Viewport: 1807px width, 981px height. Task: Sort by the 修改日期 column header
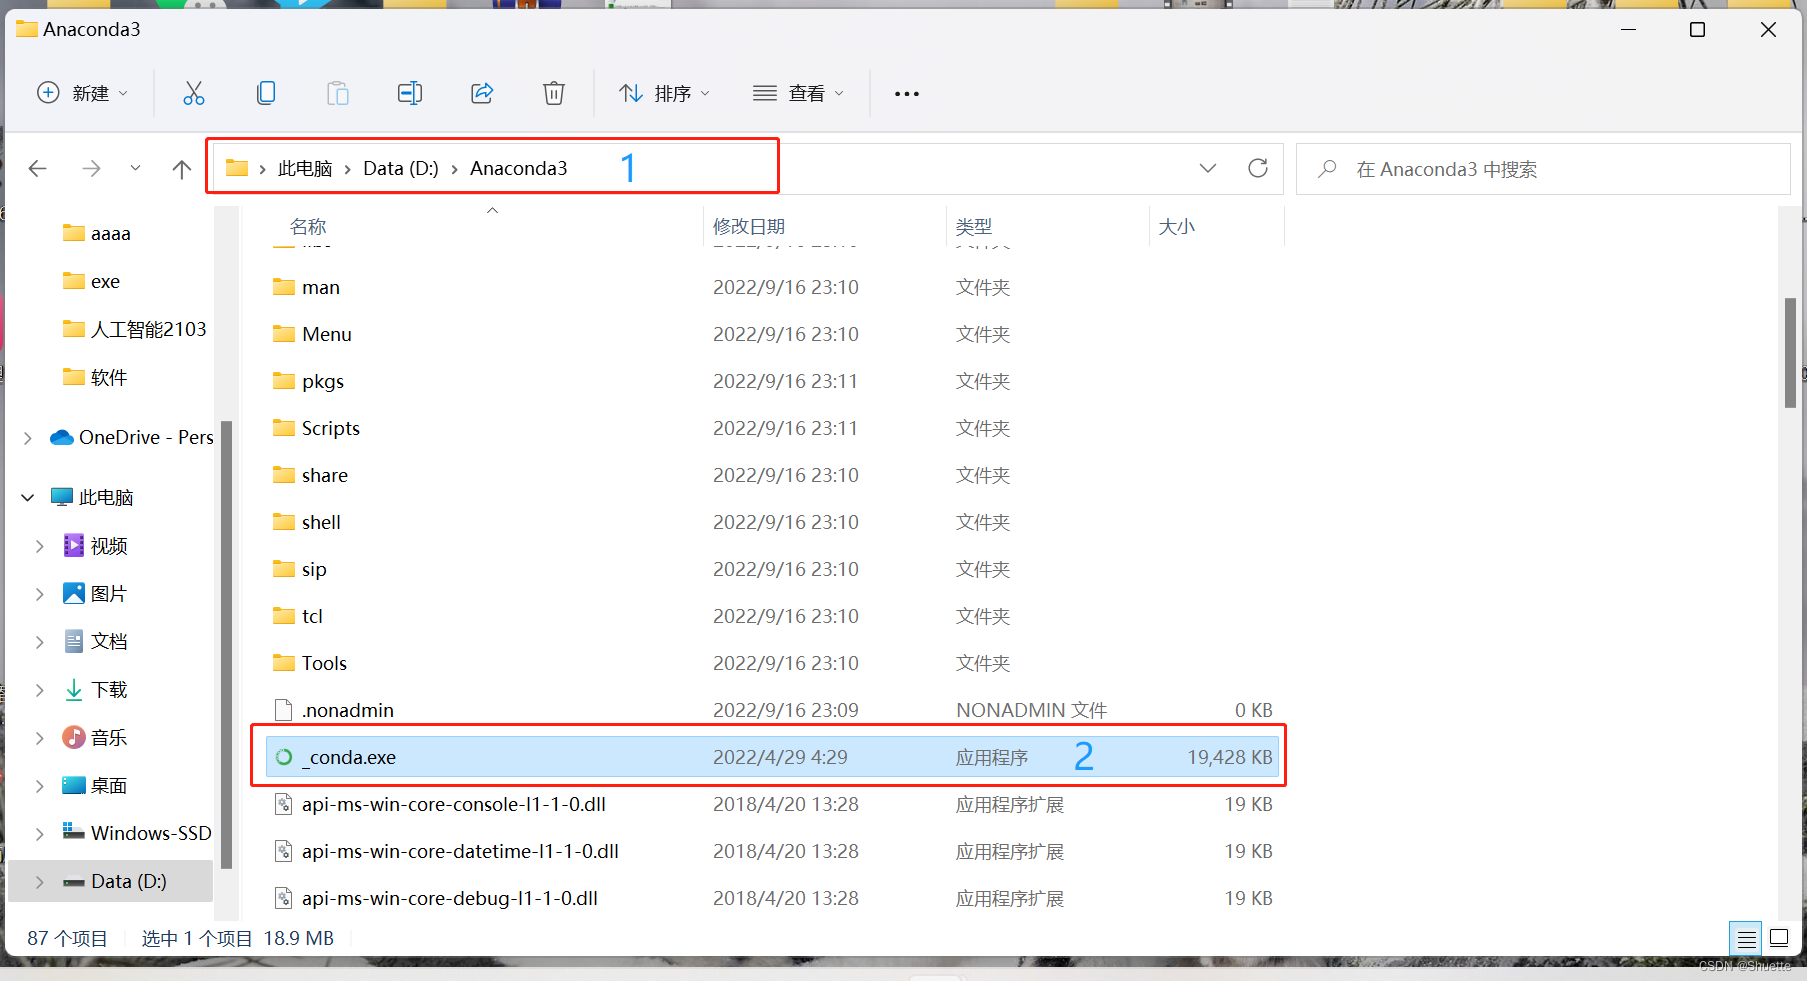coord(749,227)
